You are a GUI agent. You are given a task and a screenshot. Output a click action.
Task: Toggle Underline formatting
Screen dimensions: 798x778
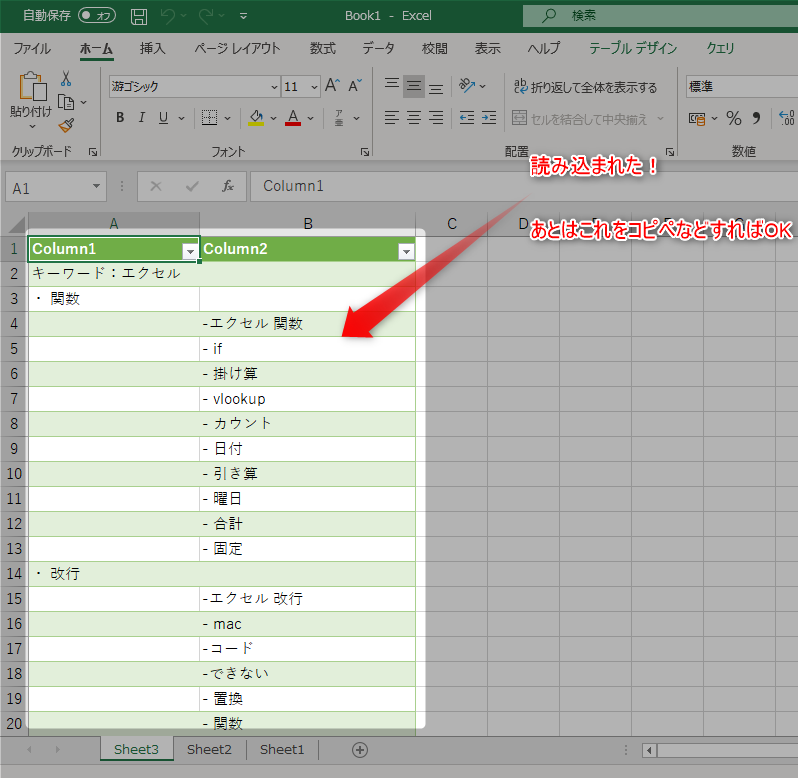point(163,118)
